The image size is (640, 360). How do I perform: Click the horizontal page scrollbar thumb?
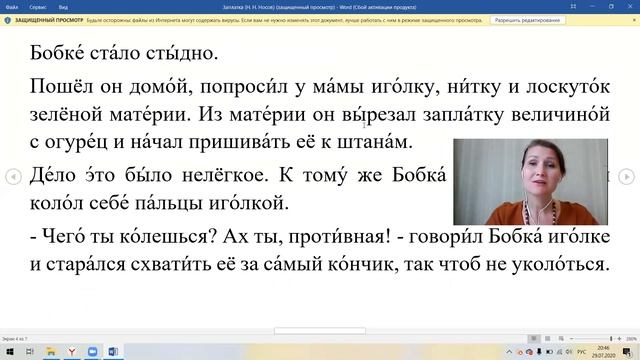click(320, 331)
